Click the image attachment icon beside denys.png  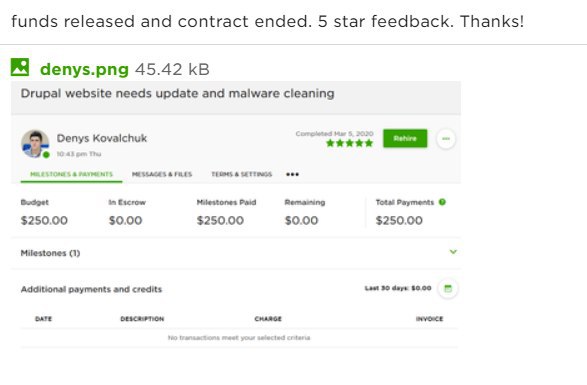tap(20, 67)
